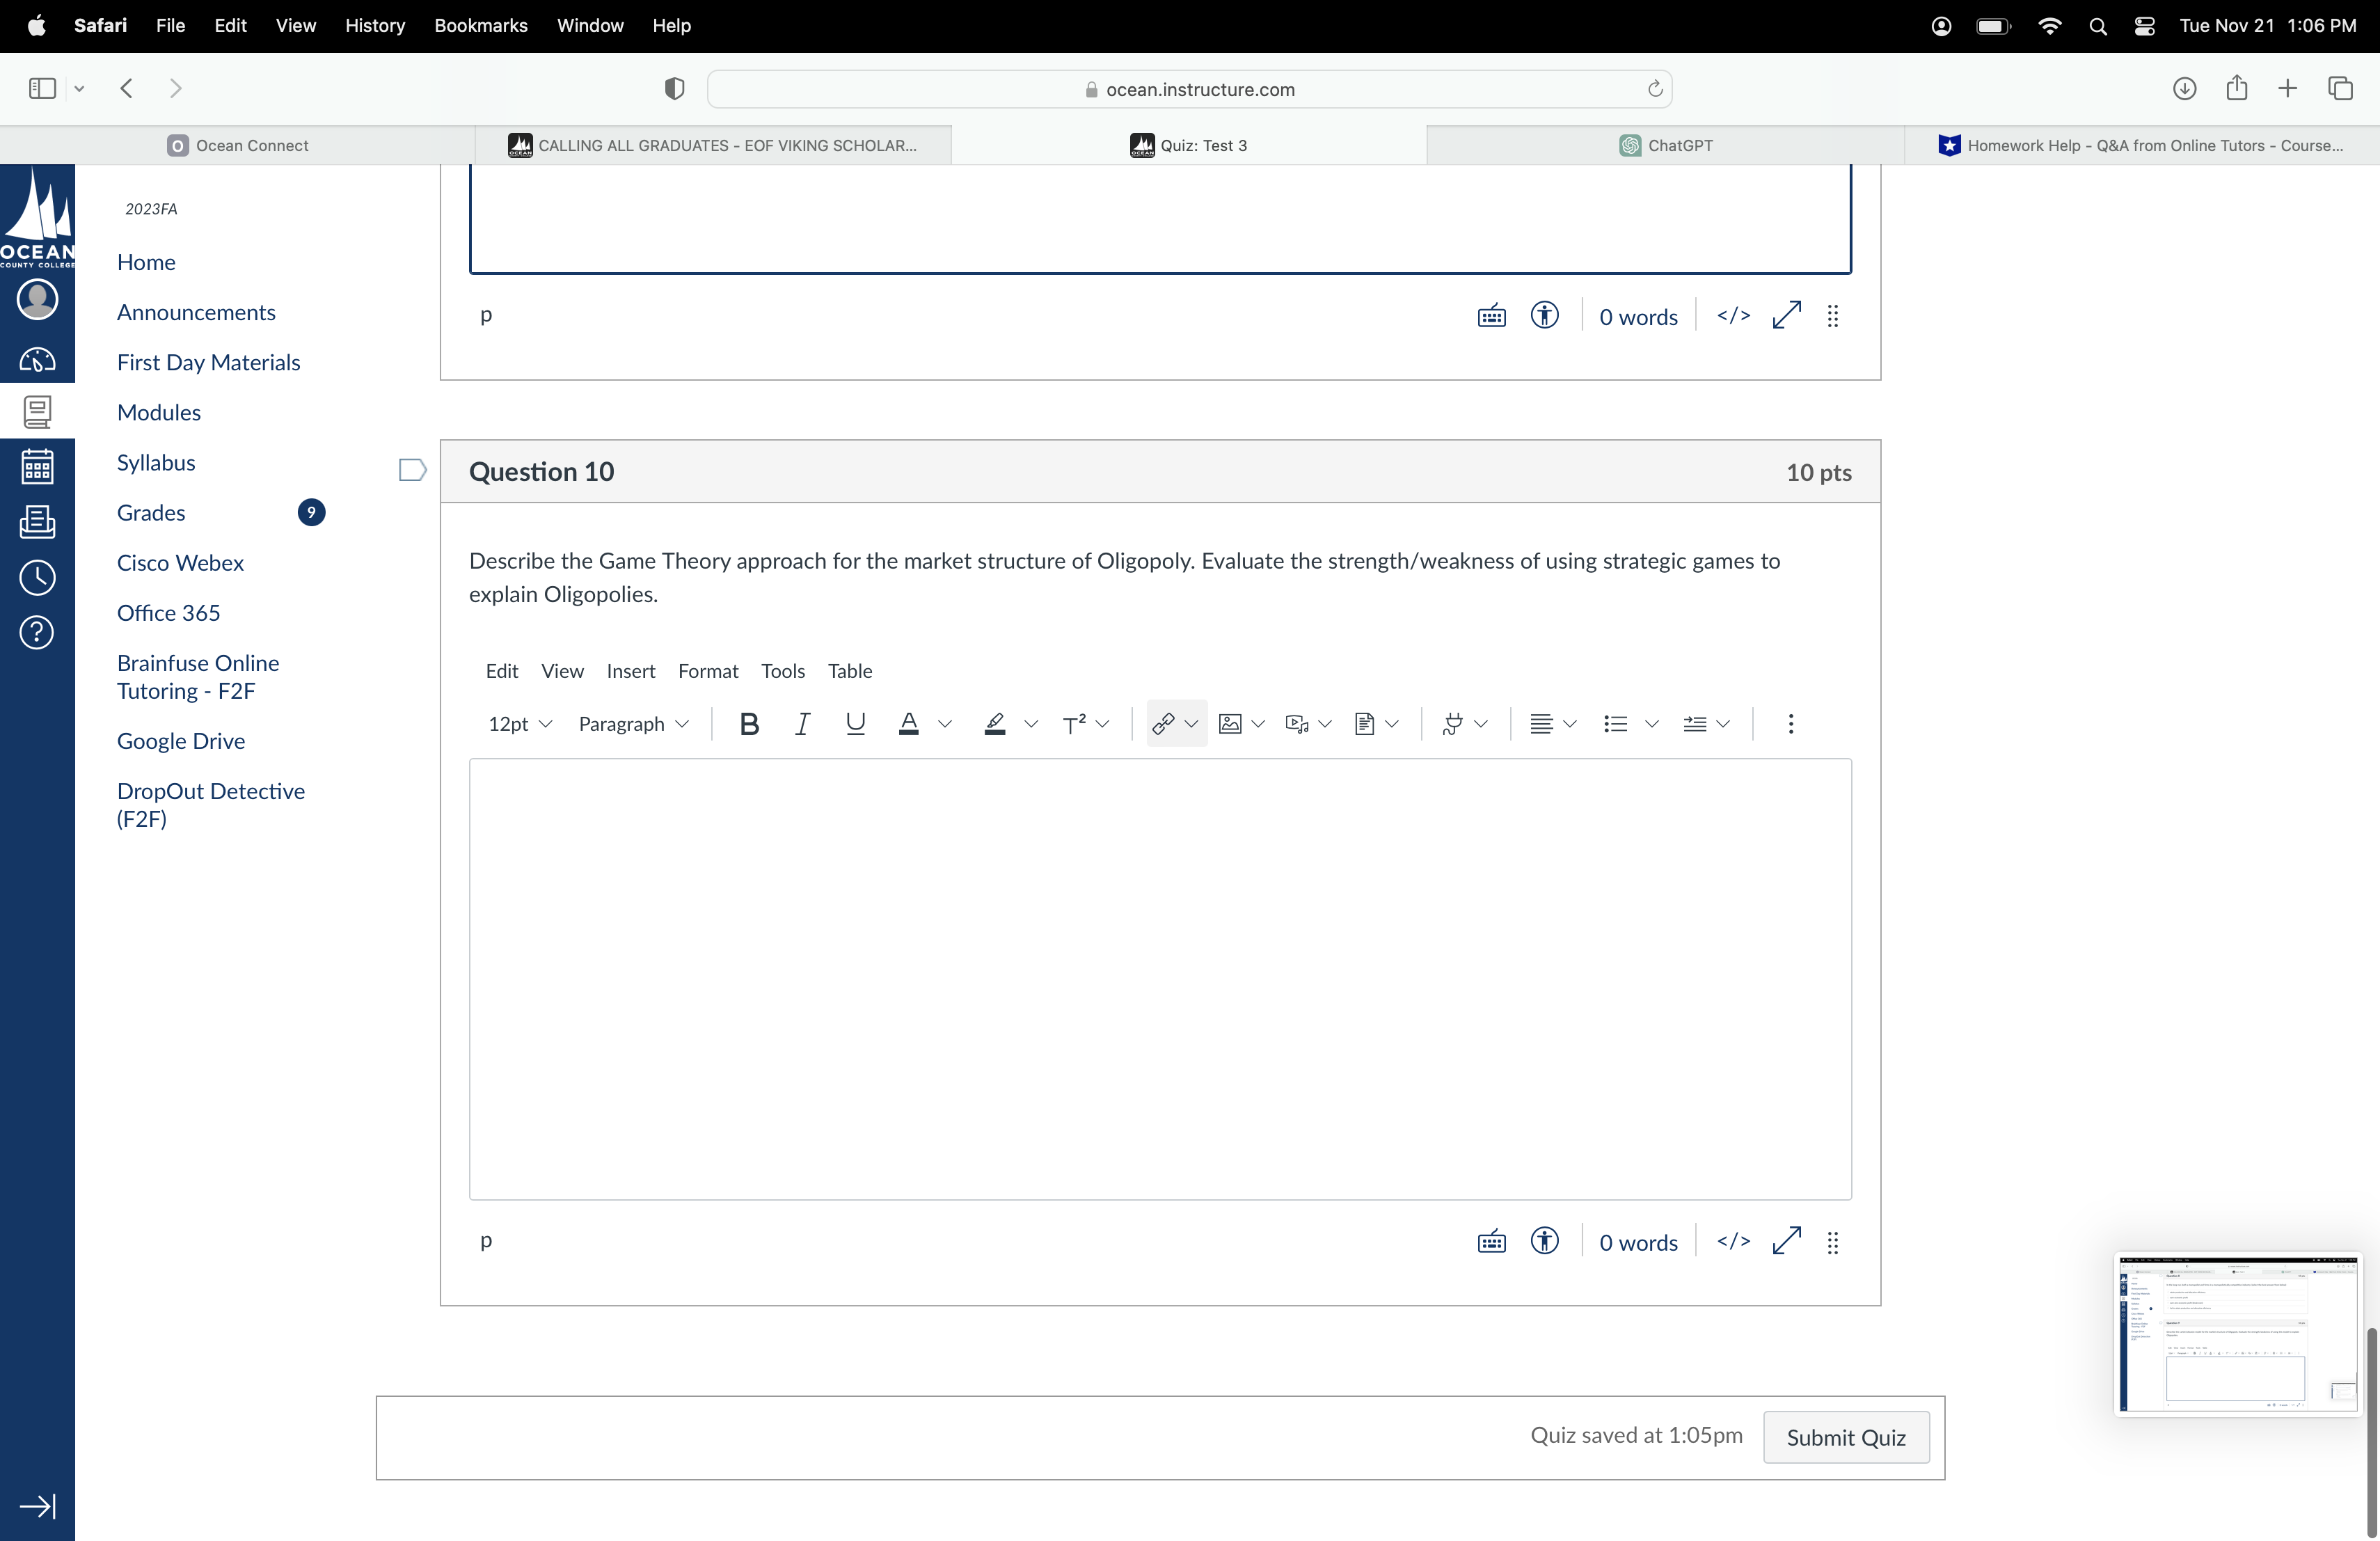The image size is (2380, 1541).
Task: Click the Bold formatting icon
Action: pos(748,723)
